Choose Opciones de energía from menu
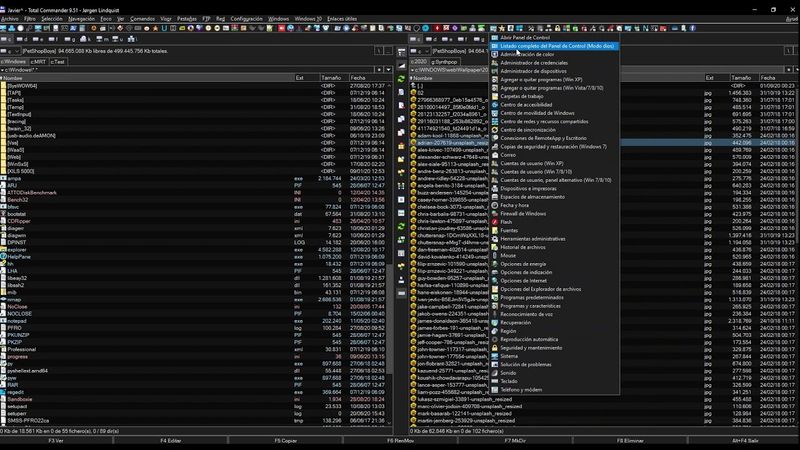Viewport: 800px width, 450px height. coord(523,263)
